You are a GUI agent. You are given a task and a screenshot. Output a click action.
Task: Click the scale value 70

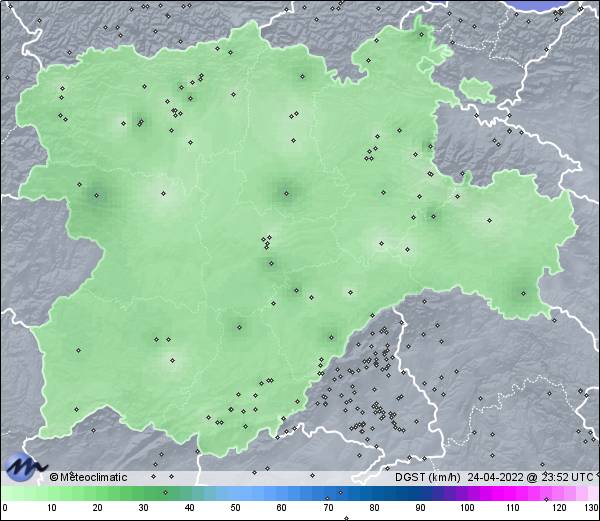(328, 508)
